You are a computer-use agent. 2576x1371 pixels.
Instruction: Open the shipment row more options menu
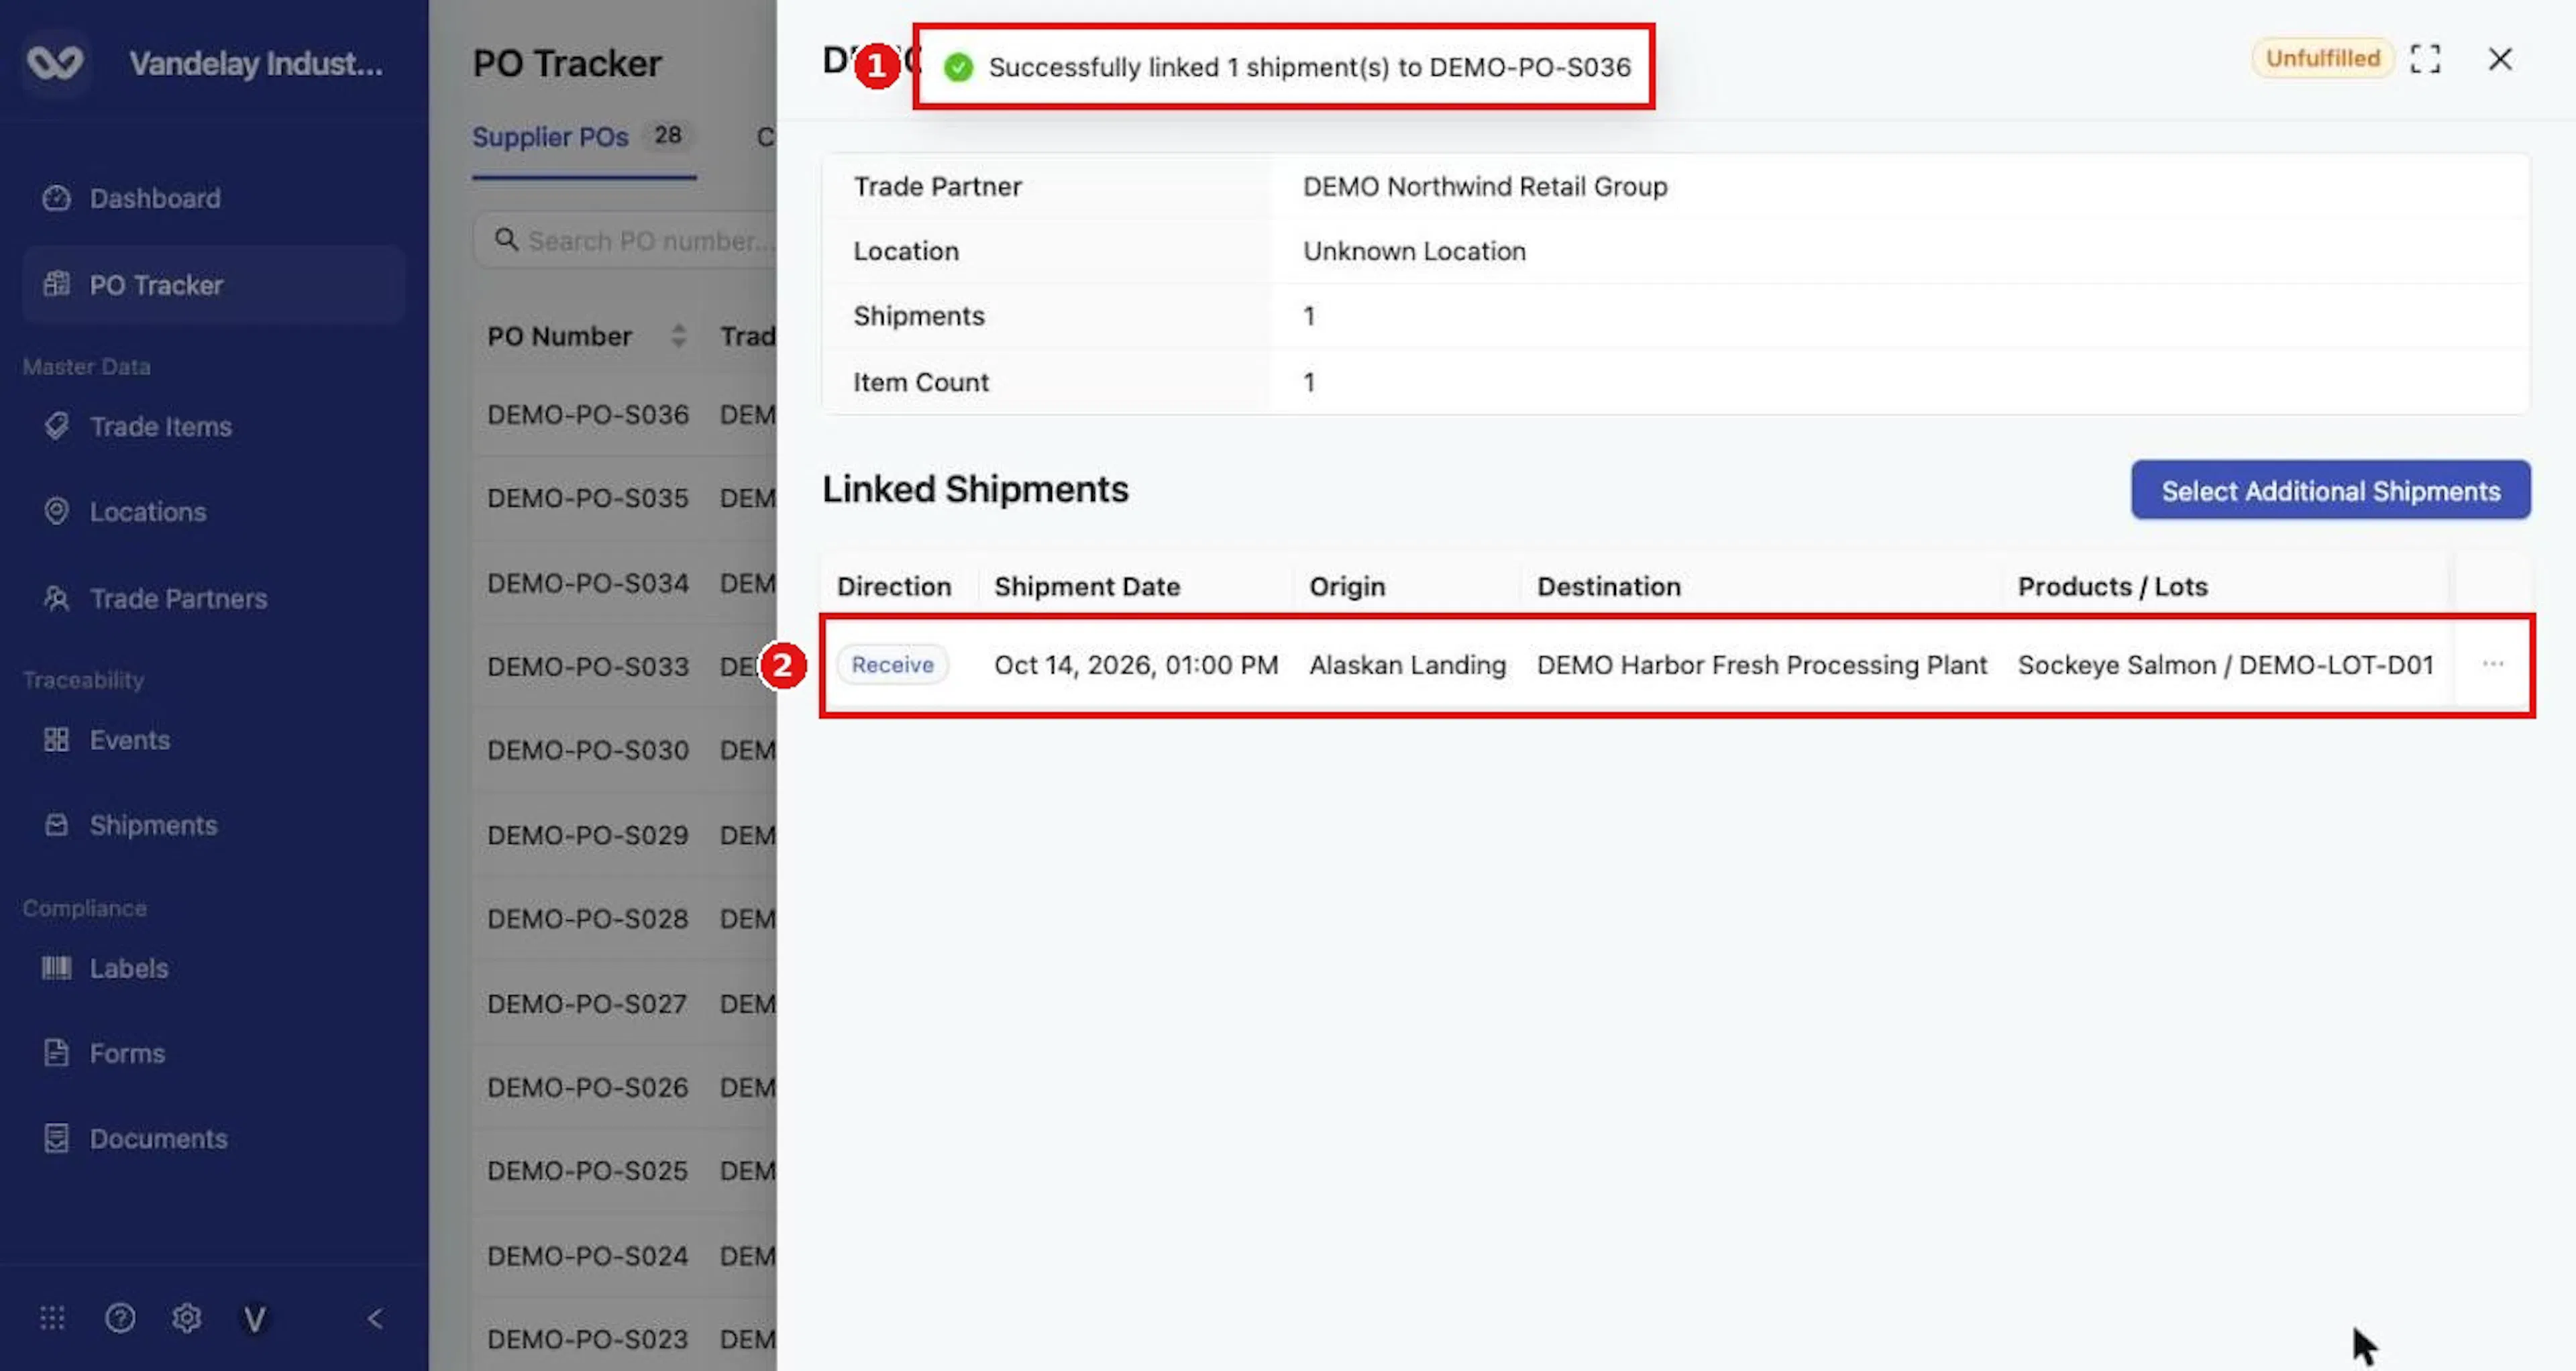pos(2492,664)
